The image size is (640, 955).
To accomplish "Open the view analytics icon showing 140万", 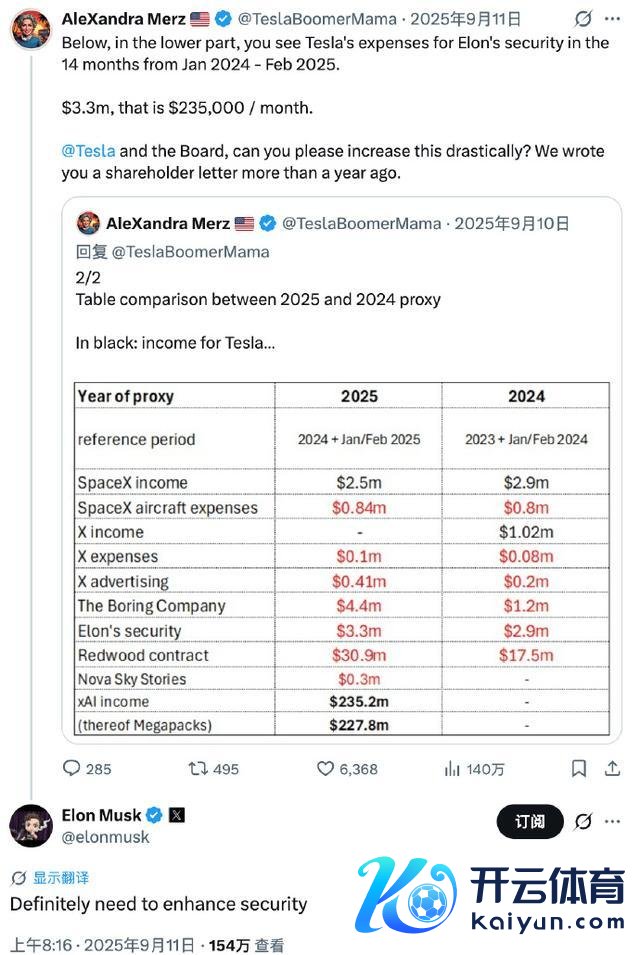I will pos(452,769).
